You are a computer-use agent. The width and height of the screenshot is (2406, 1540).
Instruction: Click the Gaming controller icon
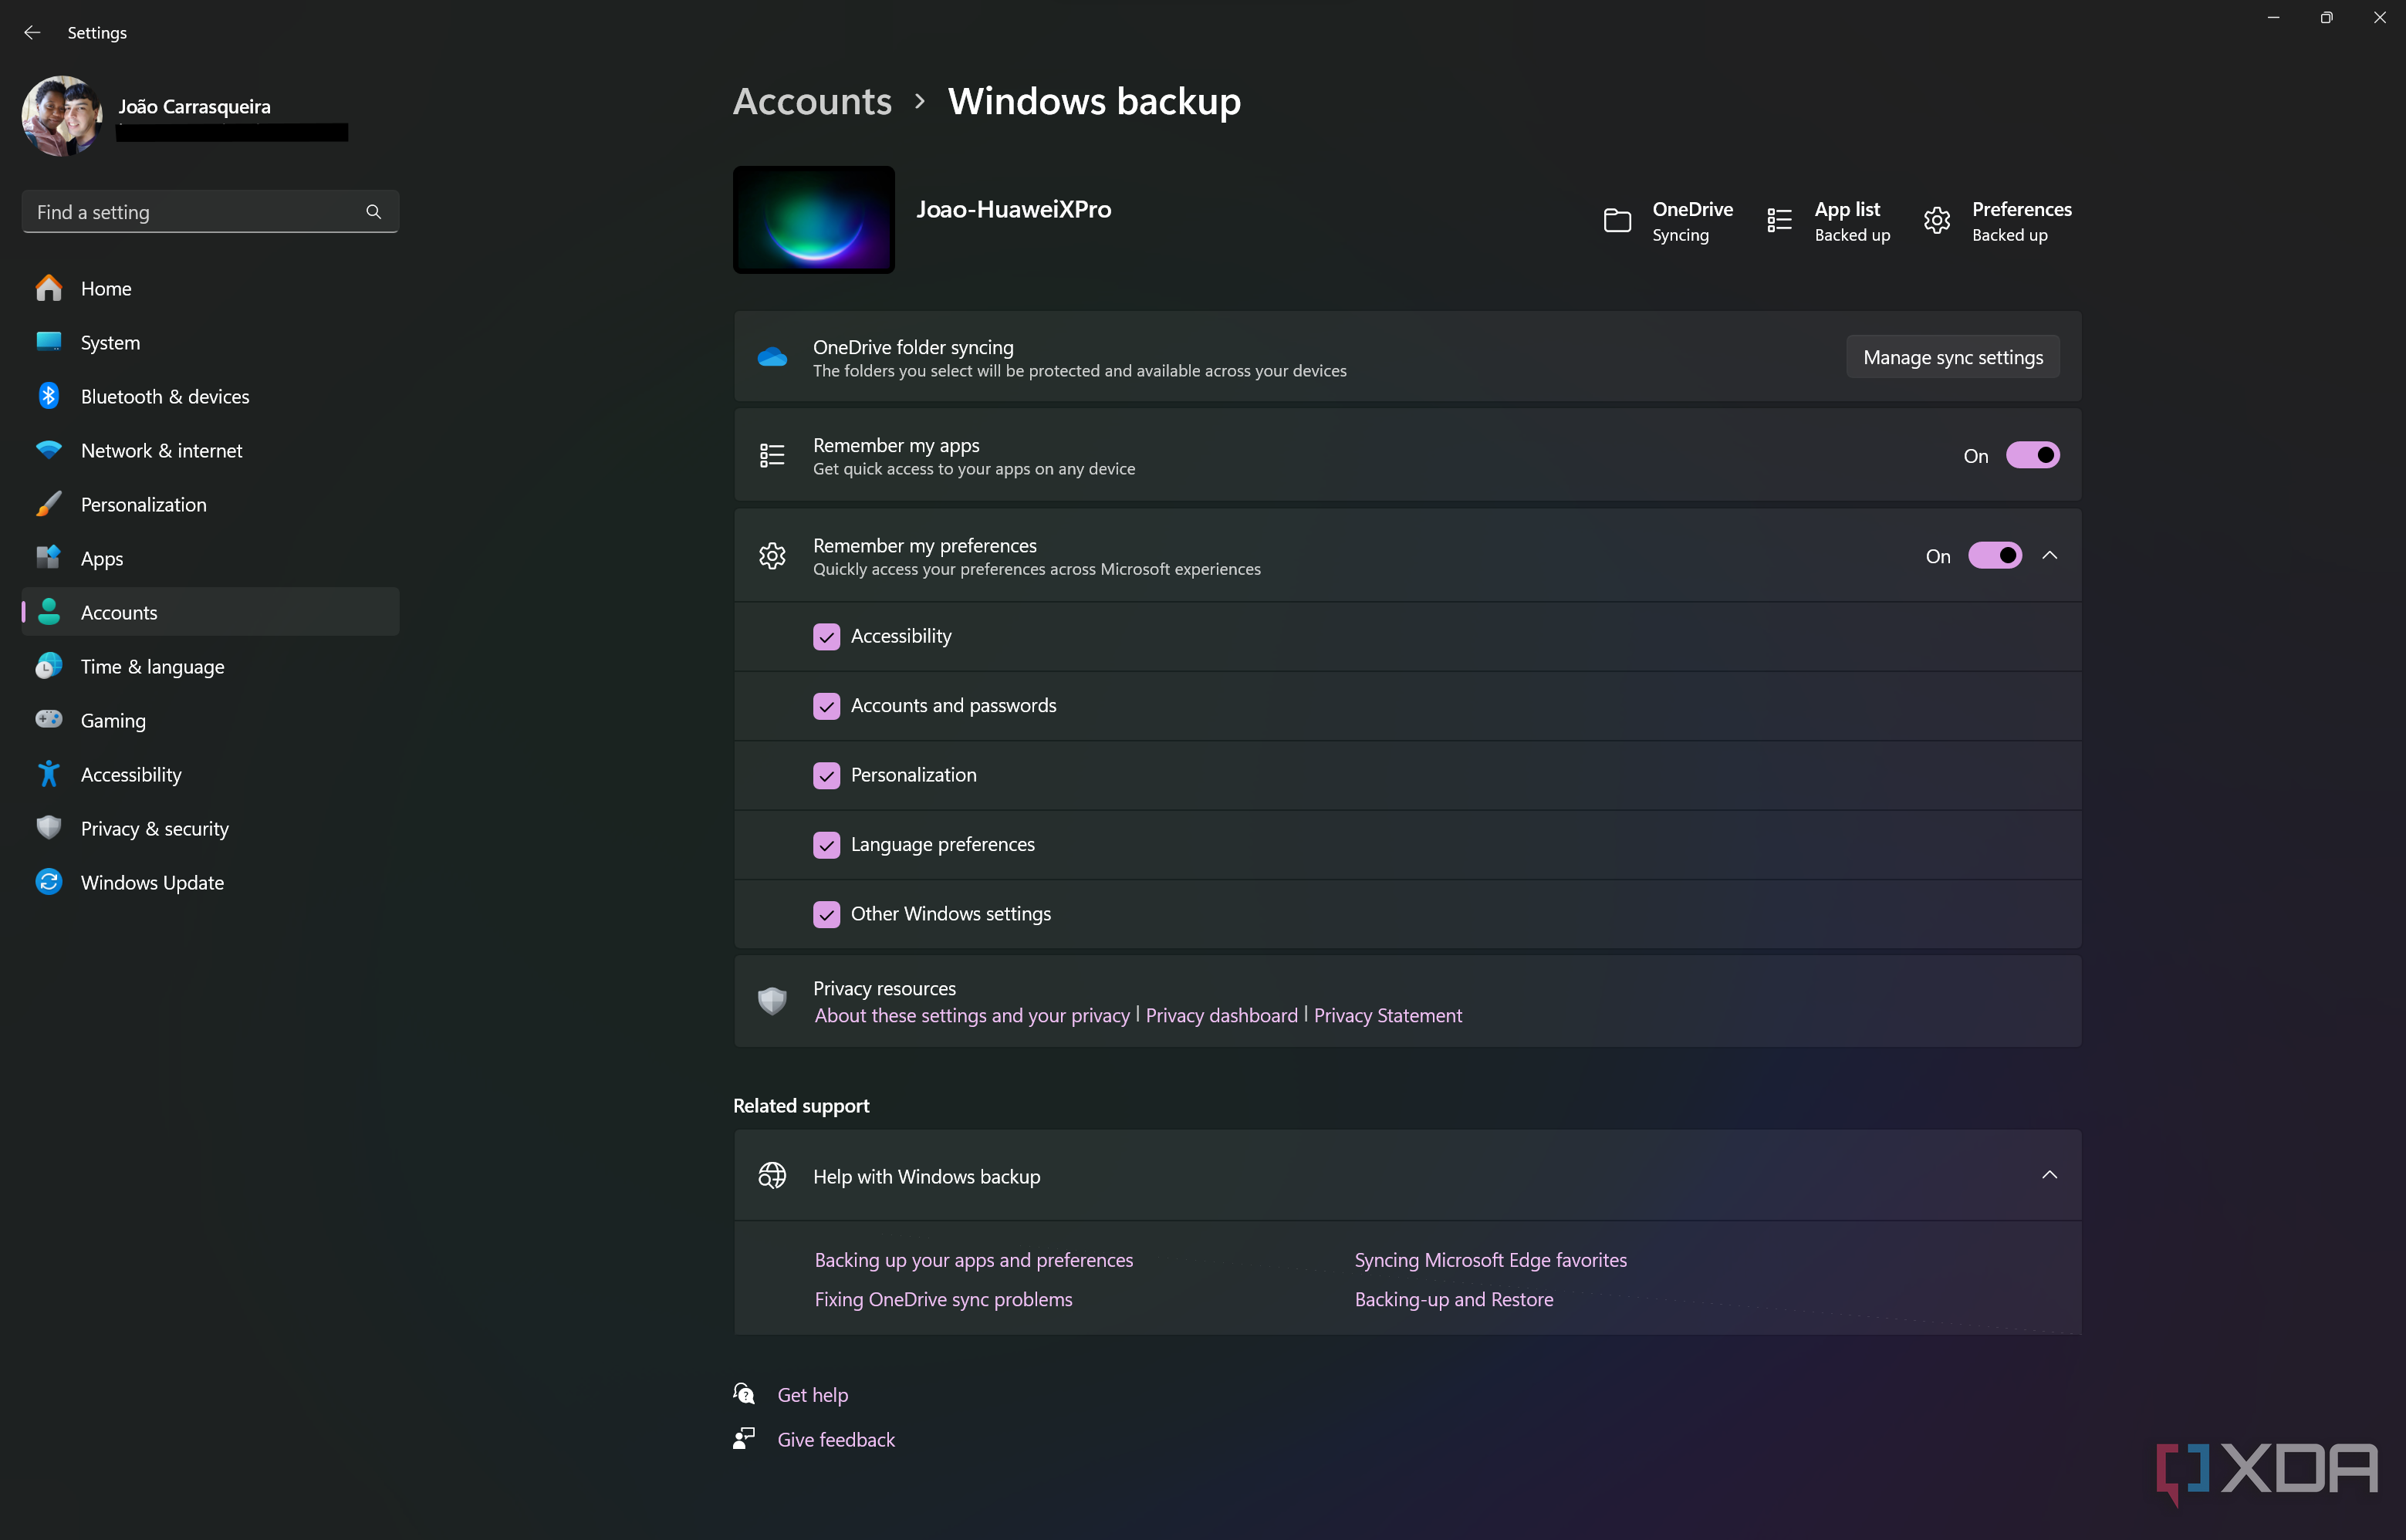[49, 720]
